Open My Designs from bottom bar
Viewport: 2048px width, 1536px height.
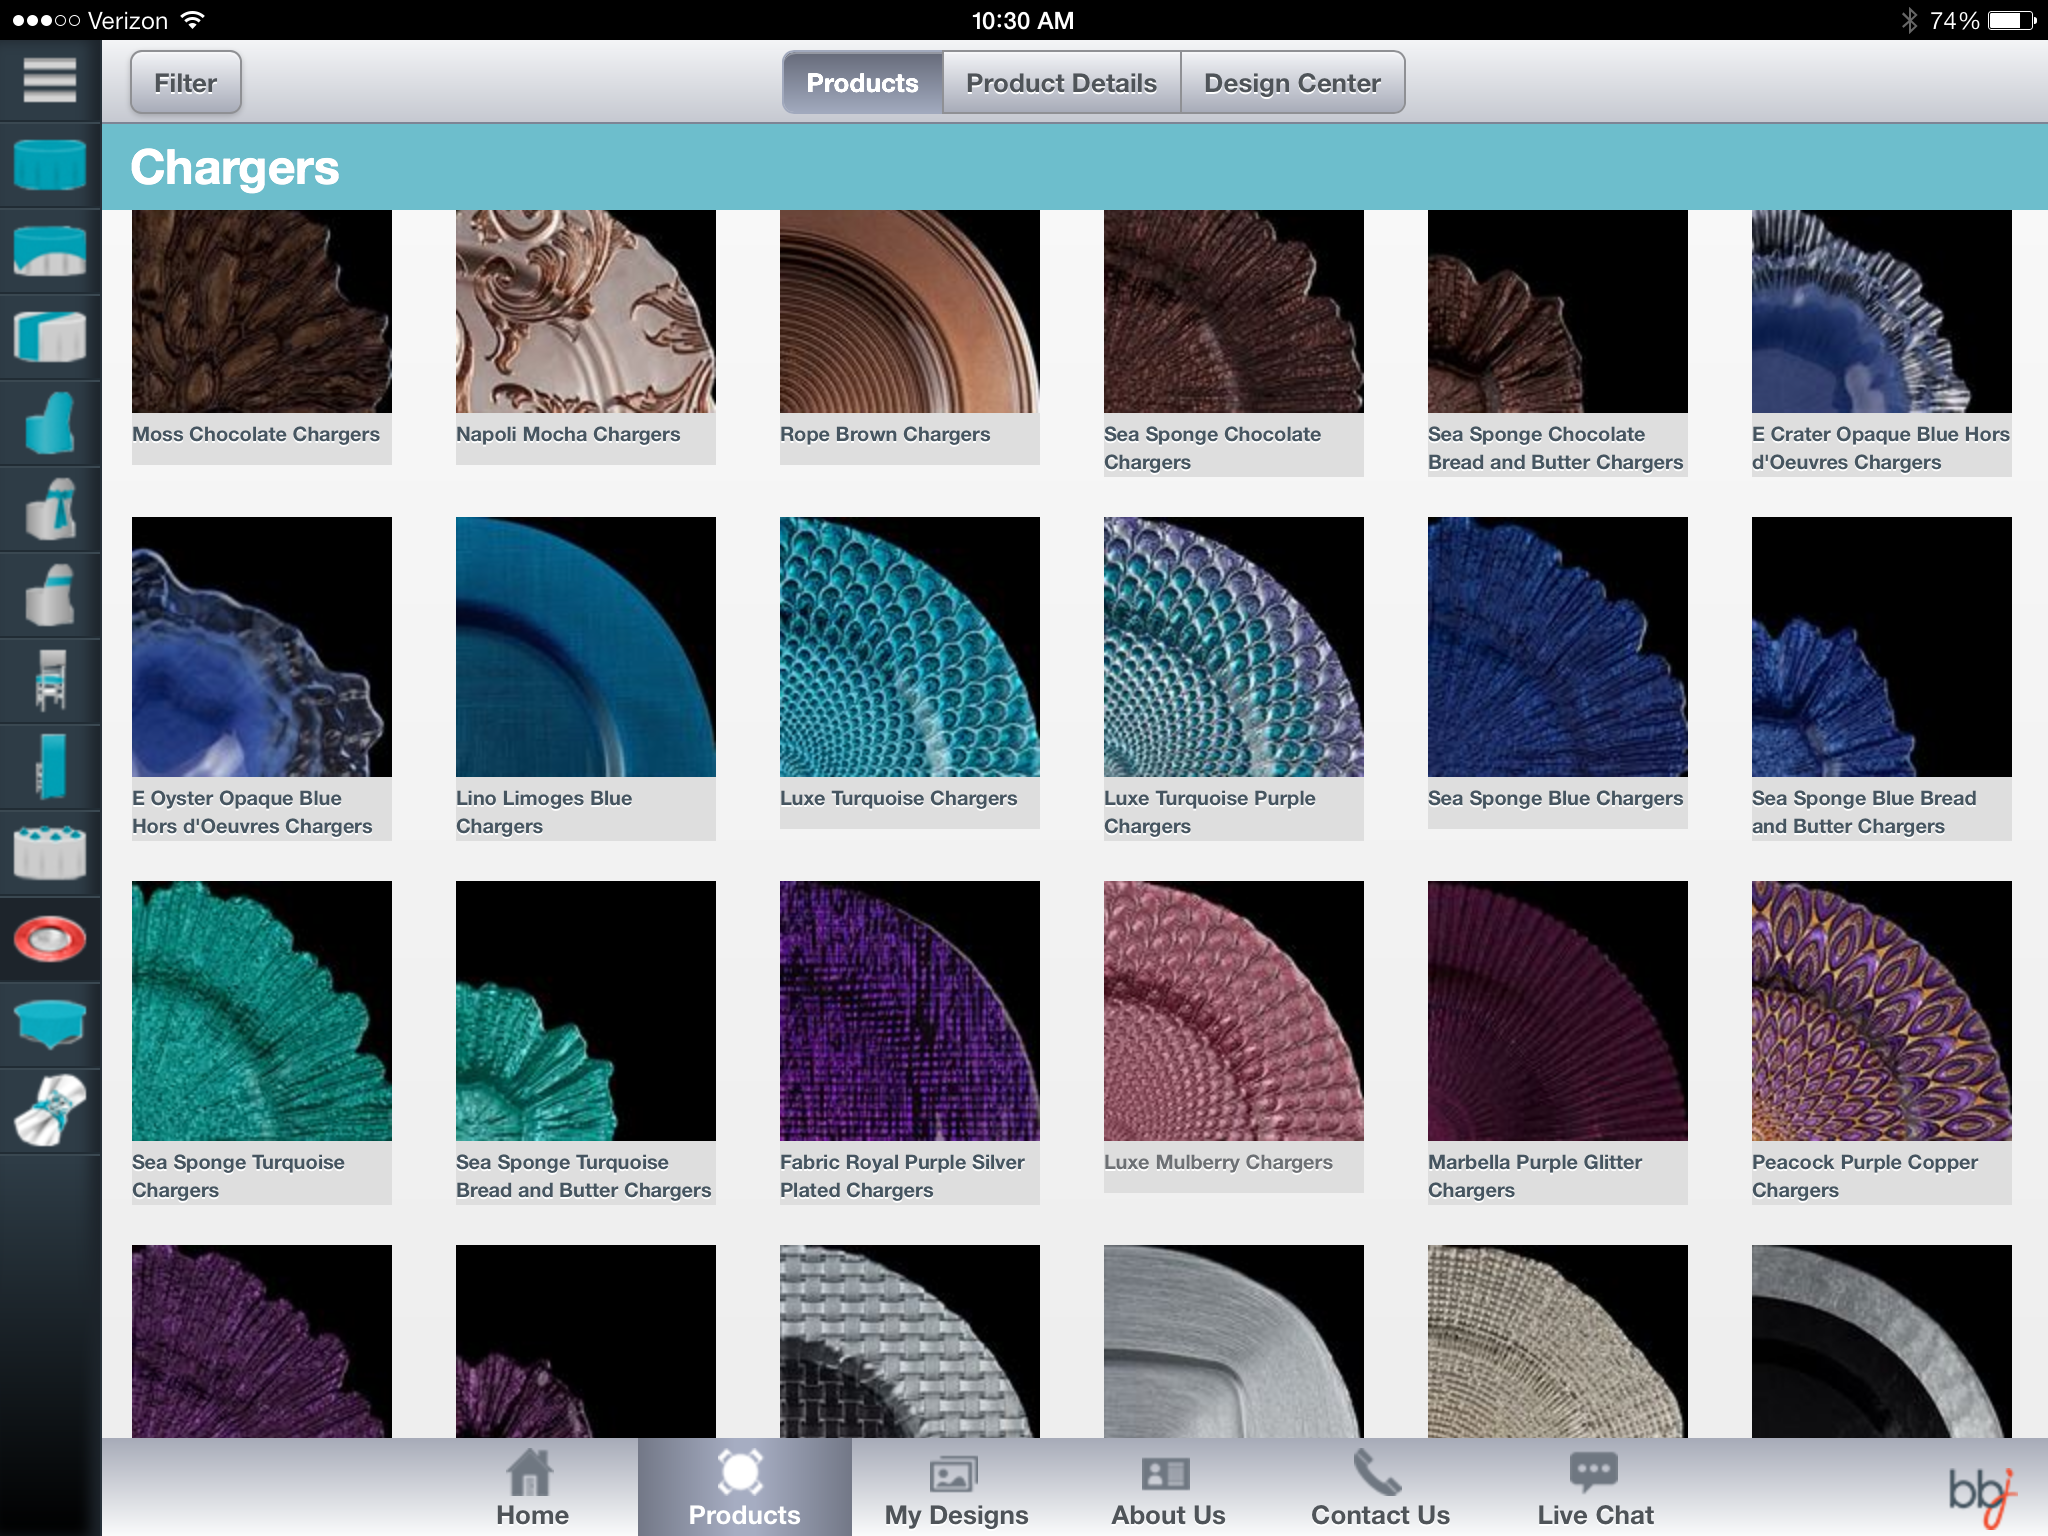click(956, 1488)
